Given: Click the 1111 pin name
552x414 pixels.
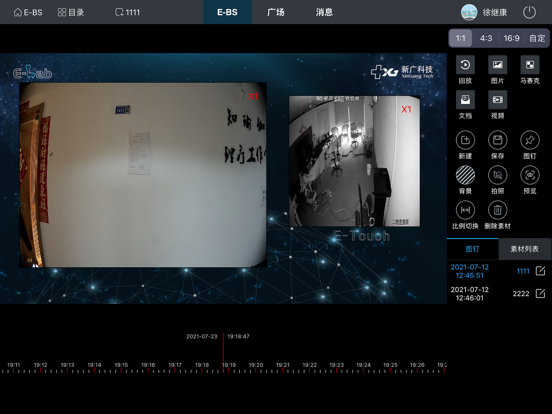Looking at the screenshot, I should [x=523, y=271].
